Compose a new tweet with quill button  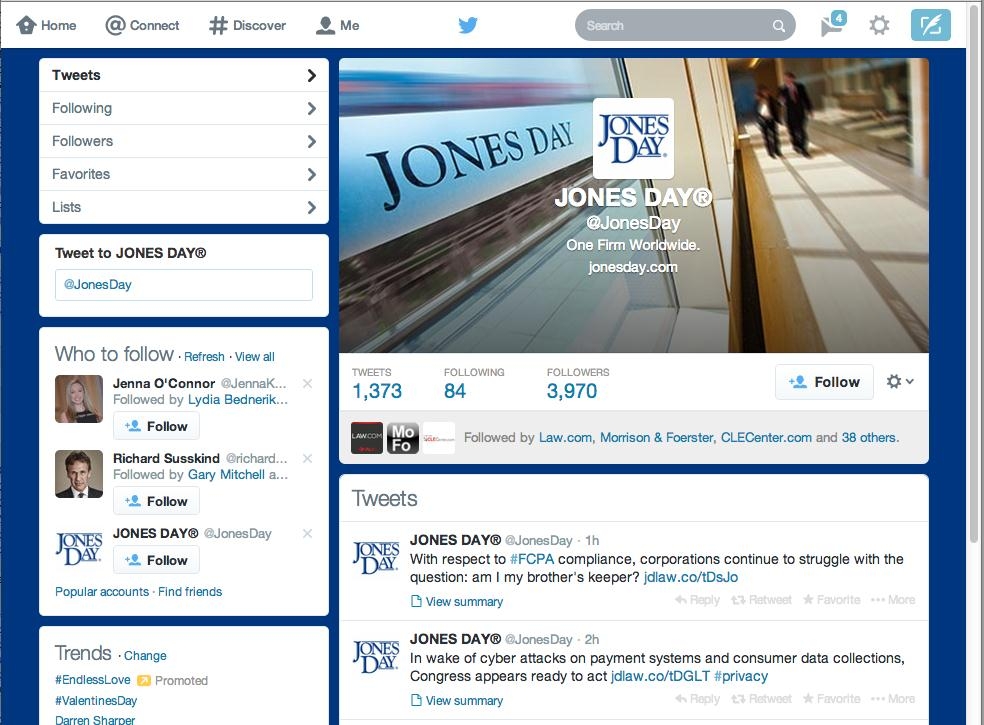click(931, 25)
